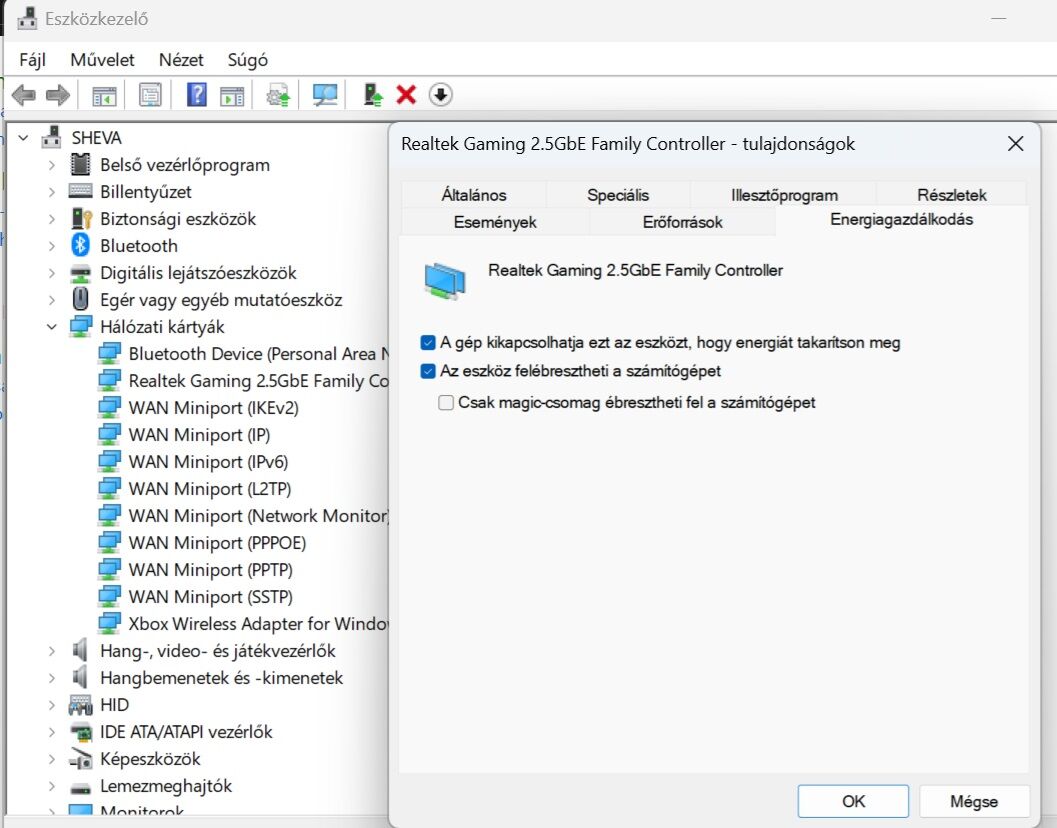Expand the Digitális lejátszóeszközök chevron
This screenshot has height=828, width=1057.
pos(52,272)
